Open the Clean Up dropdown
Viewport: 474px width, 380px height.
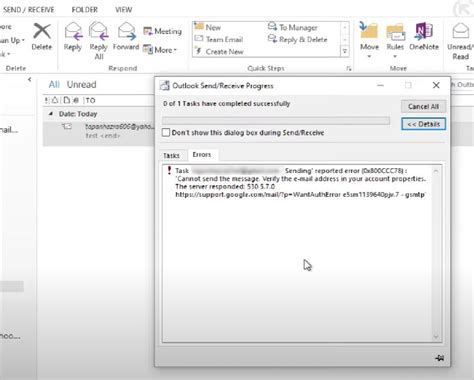tap(12, 40)
